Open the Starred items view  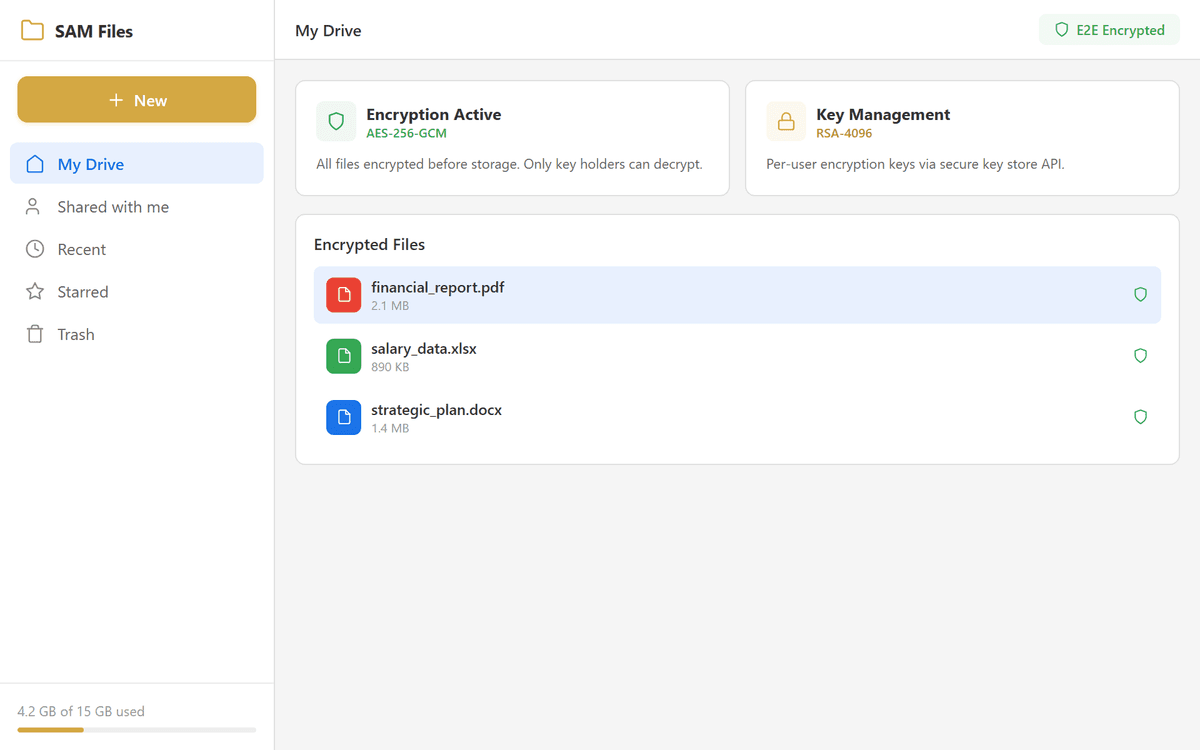(83, 292)
